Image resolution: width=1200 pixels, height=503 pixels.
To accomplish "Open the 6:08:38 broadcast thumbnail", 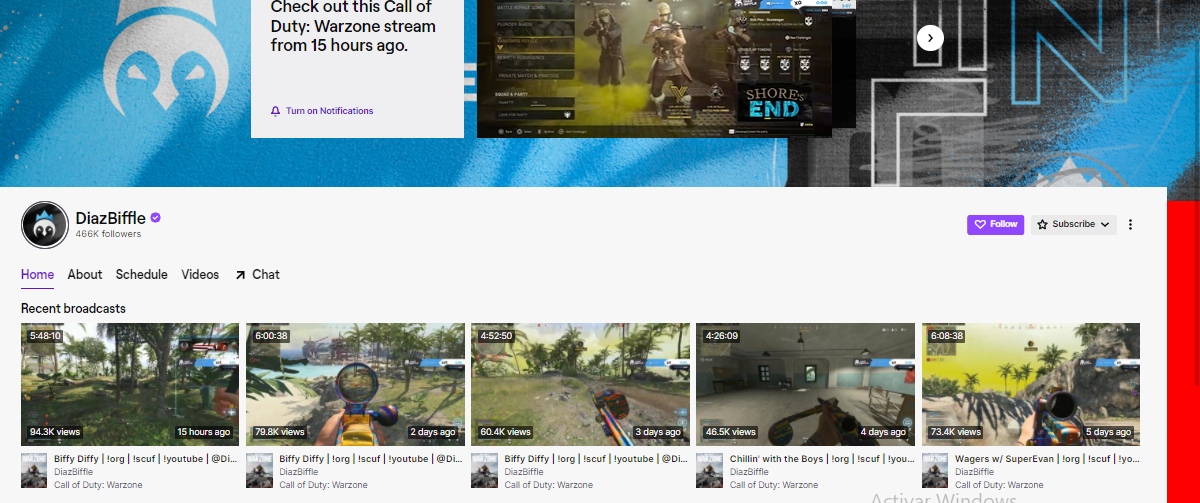I will [1030, 384].
